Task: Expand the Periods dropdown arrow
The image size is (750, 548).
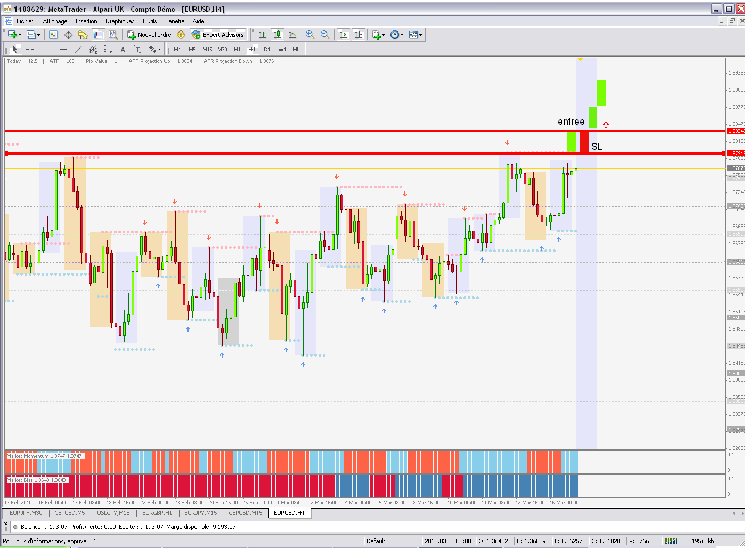Action: point(402,35)
